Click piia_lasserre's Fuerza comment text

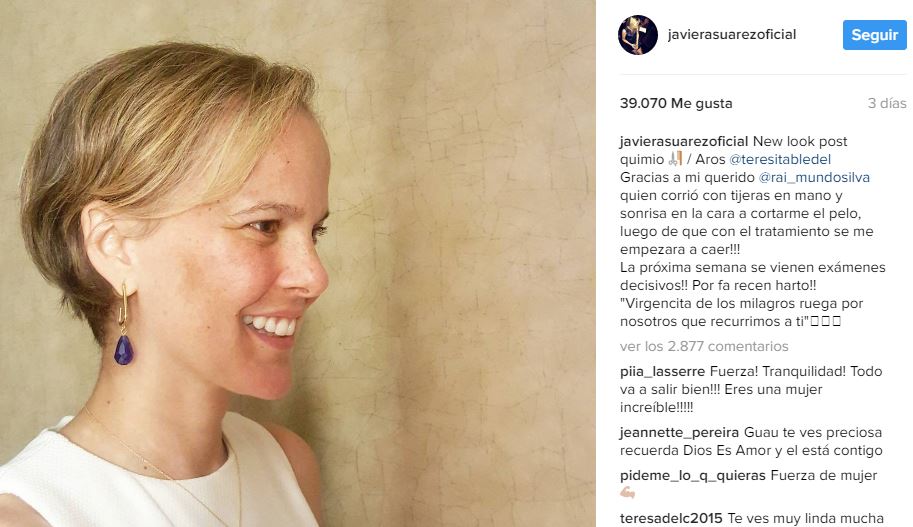(751, 389)
